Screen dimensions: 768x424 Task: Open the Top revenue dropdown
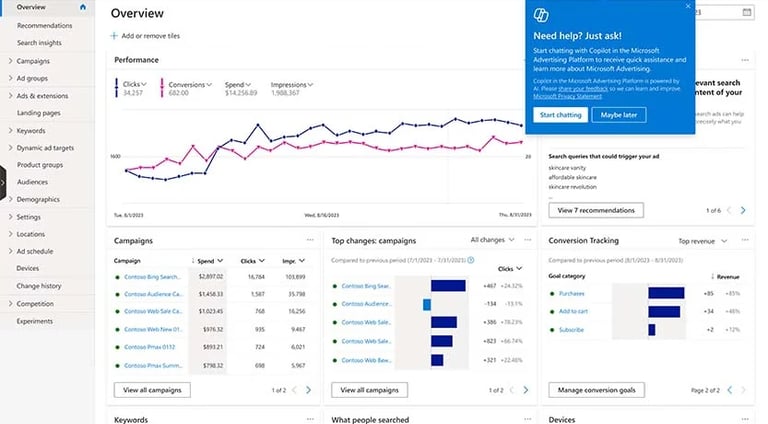703,241
